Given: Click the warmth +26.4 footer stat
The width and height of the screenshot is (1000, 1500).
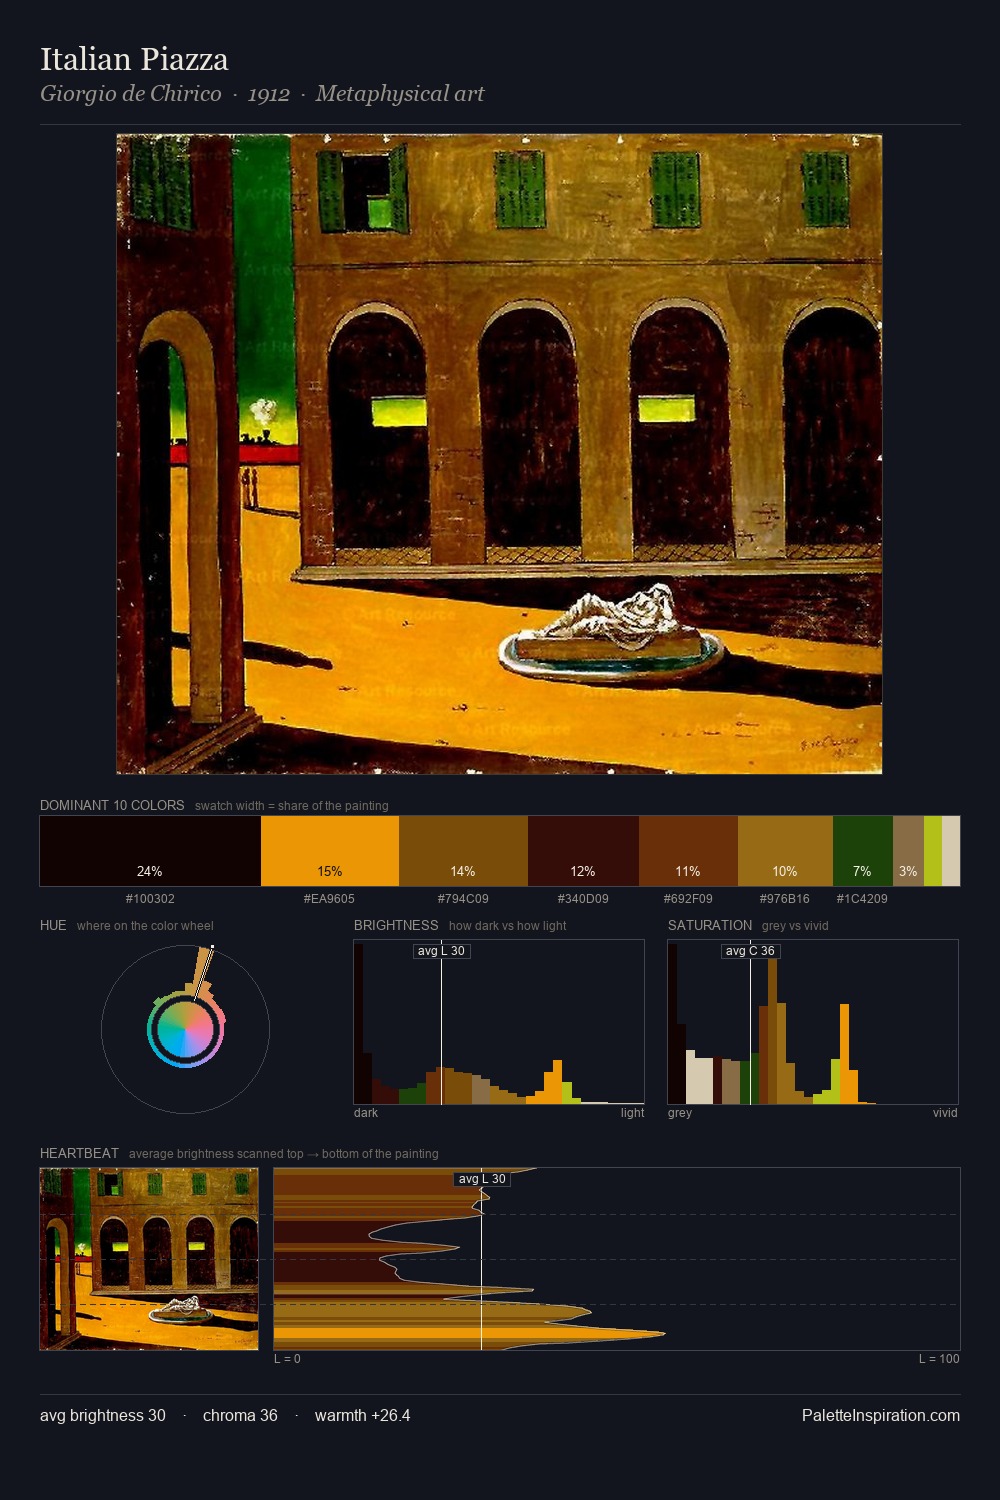Looking at the screenshot, I should (362, 1415).
